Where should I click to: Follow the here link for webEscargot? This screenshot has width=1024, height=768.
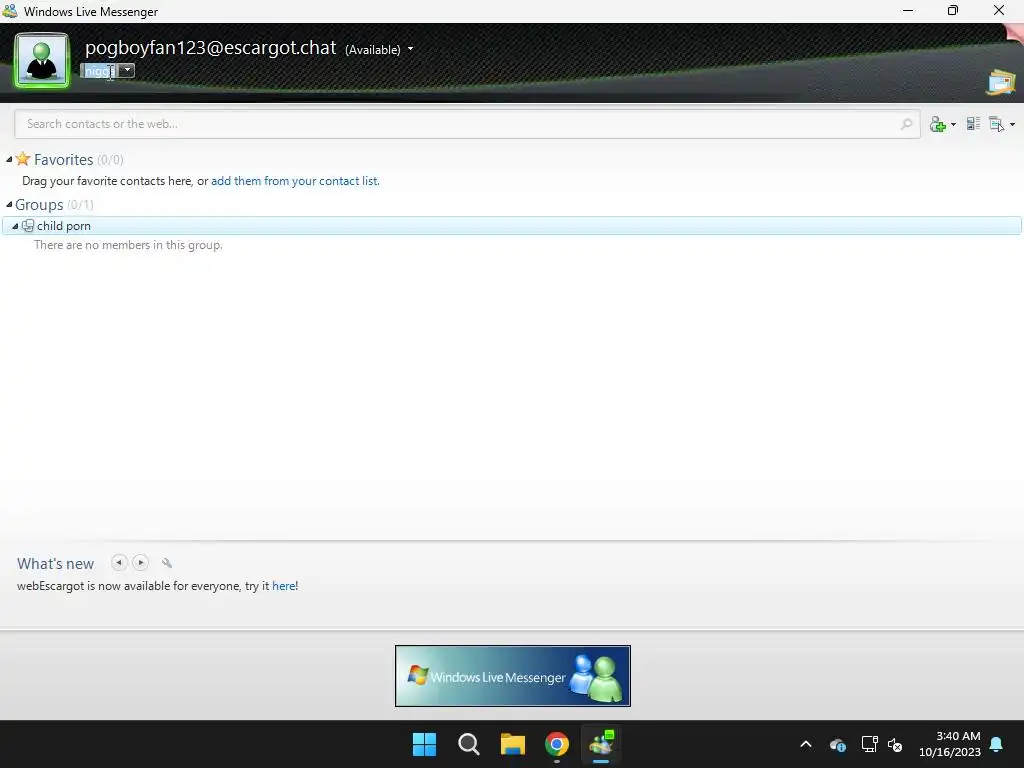tap(285, 586)
